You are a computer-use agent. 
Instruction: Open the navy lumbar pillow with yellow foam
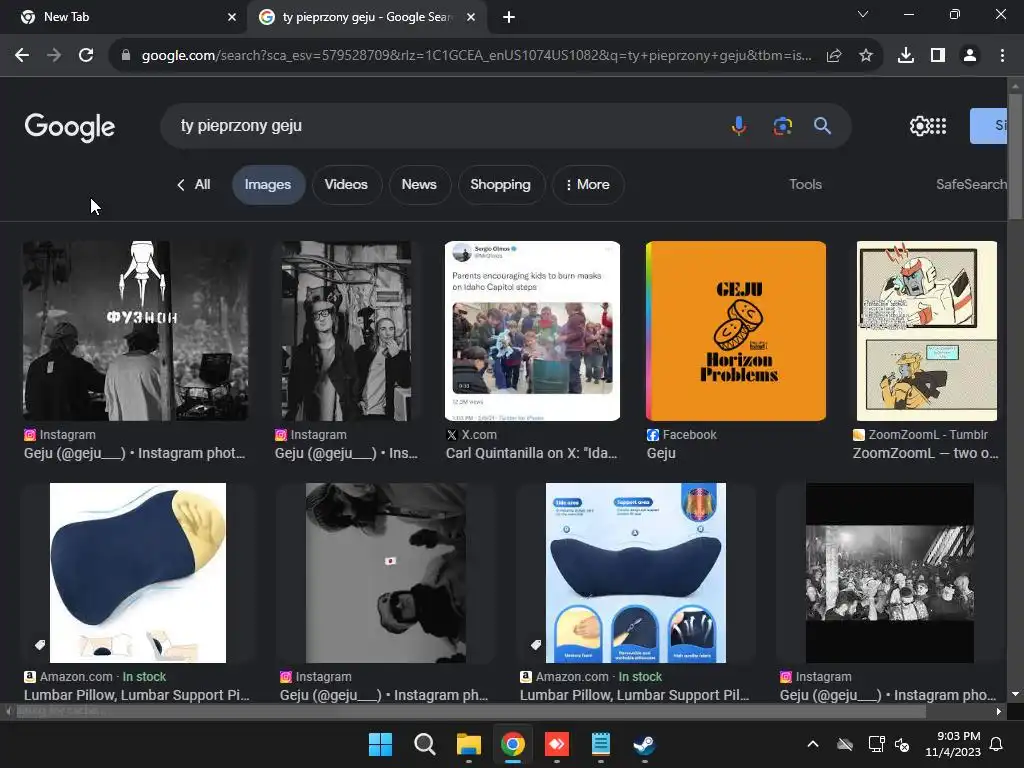[138, 573]
